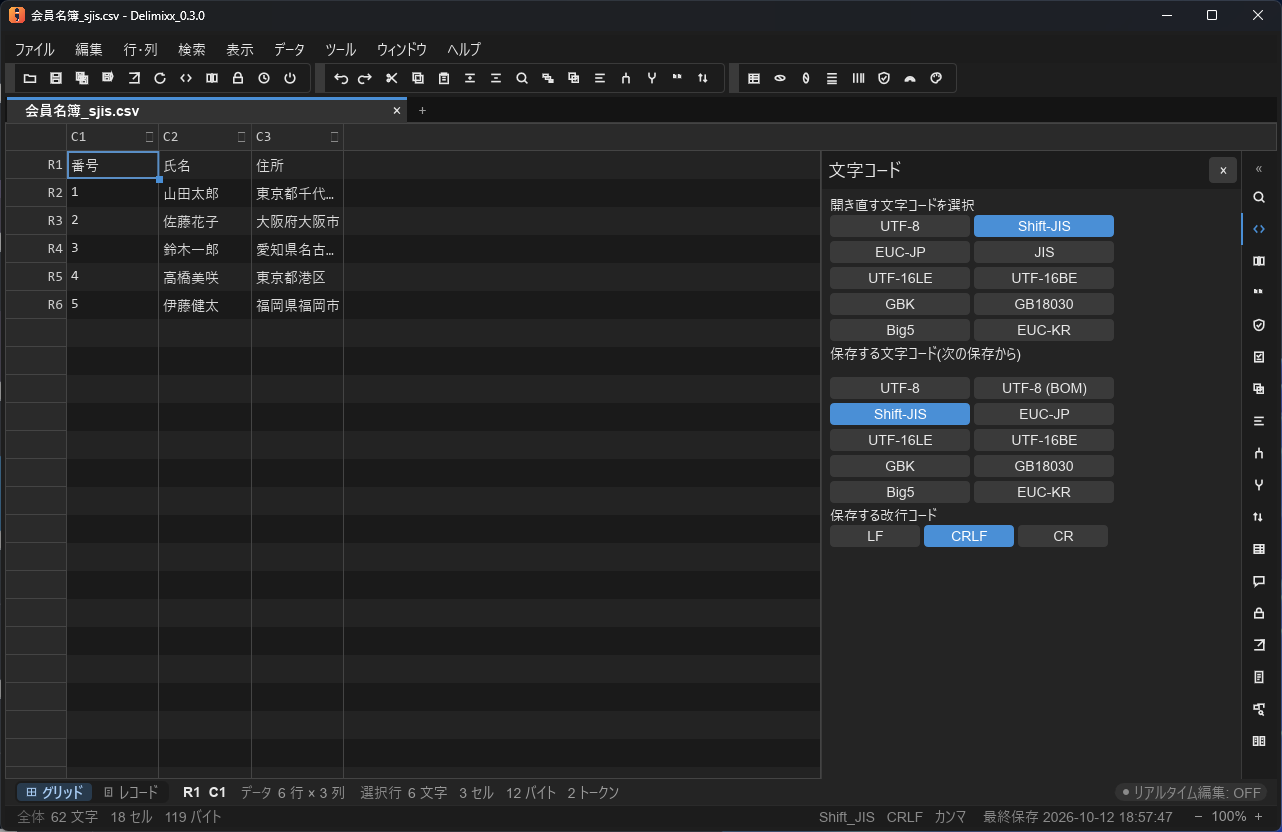Select UTF-8 (BOM) as save encoding
The height and width of the screenshot is (832, 1282).
(1044, 388)
